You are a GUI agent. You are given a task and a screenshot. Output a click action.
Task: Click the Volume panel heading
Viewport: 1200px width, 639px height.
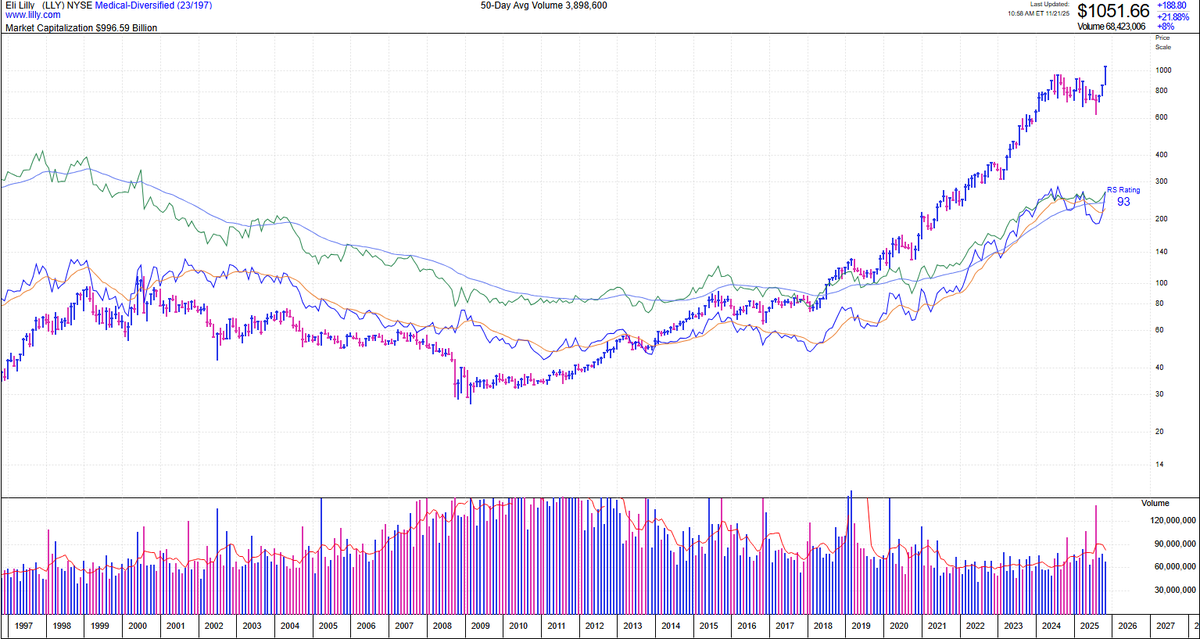1156,504
